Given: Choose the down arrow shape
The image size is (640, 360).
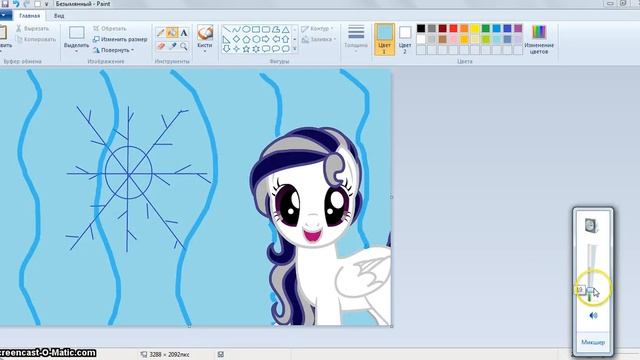Looking at the screenshot, I should (227, 49).
